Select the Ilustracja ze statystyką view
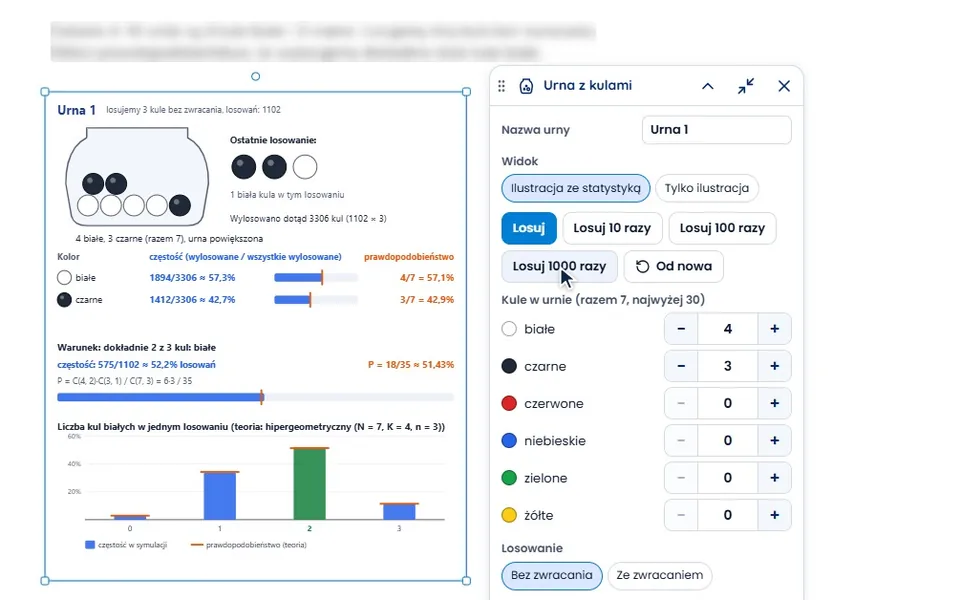Image resolution: width=960 pixels, height=600 pixels. (576, 188)
